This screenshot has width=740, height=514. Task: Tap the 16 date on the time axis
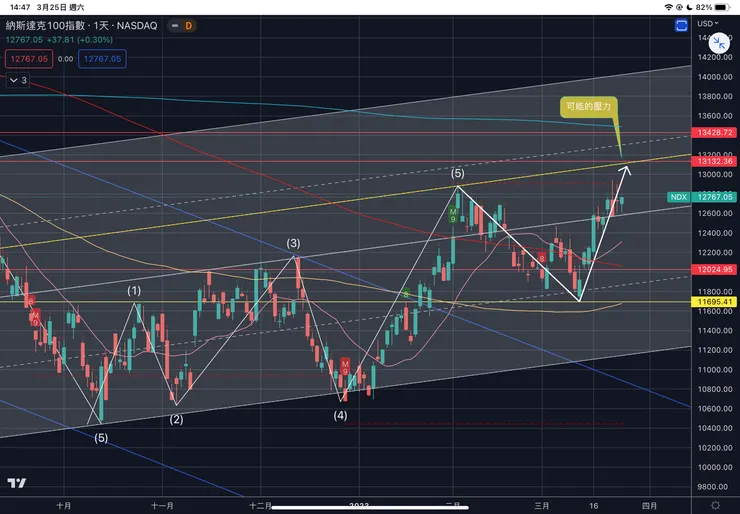point(594,506)
